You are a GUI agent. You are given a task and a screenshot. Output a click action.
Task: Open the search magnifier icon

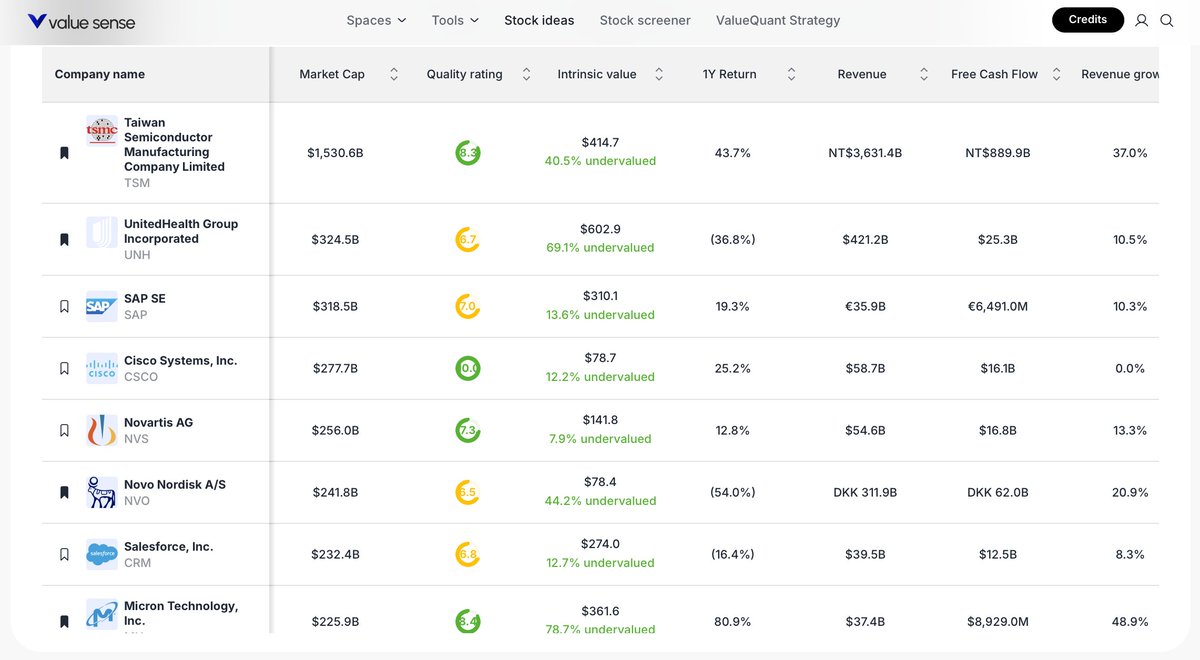pos(1167,20)
